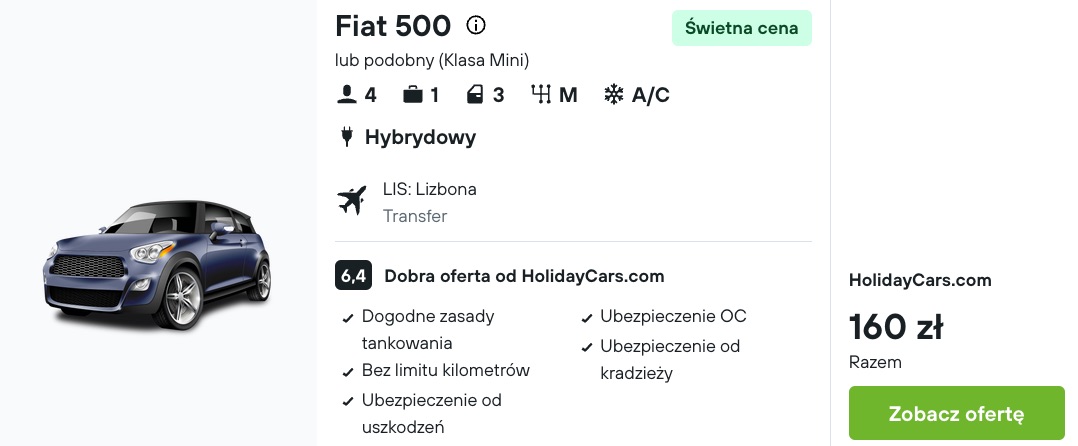
Task: Click the manual gearbox icon
Action: pyautogui.click(x=541, y=94)
